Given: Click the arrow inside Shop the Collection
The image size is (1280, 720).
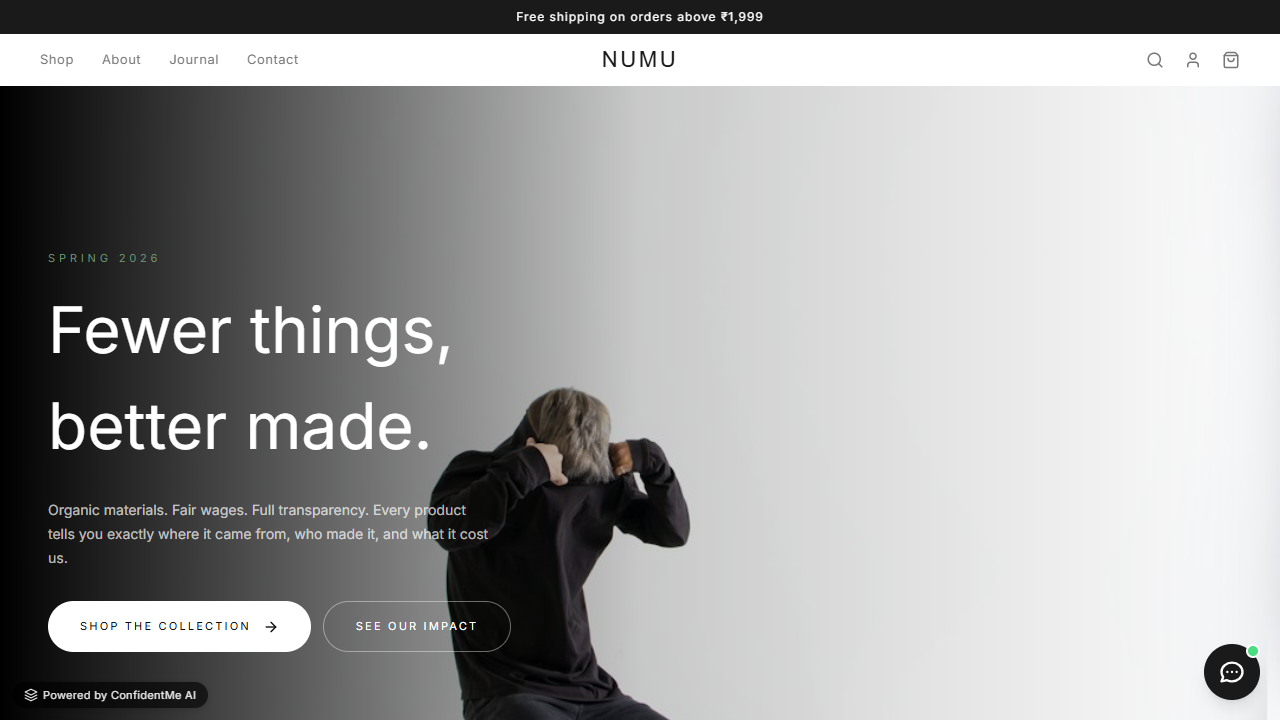Looking at the screenshot, I should coord(271,627).
